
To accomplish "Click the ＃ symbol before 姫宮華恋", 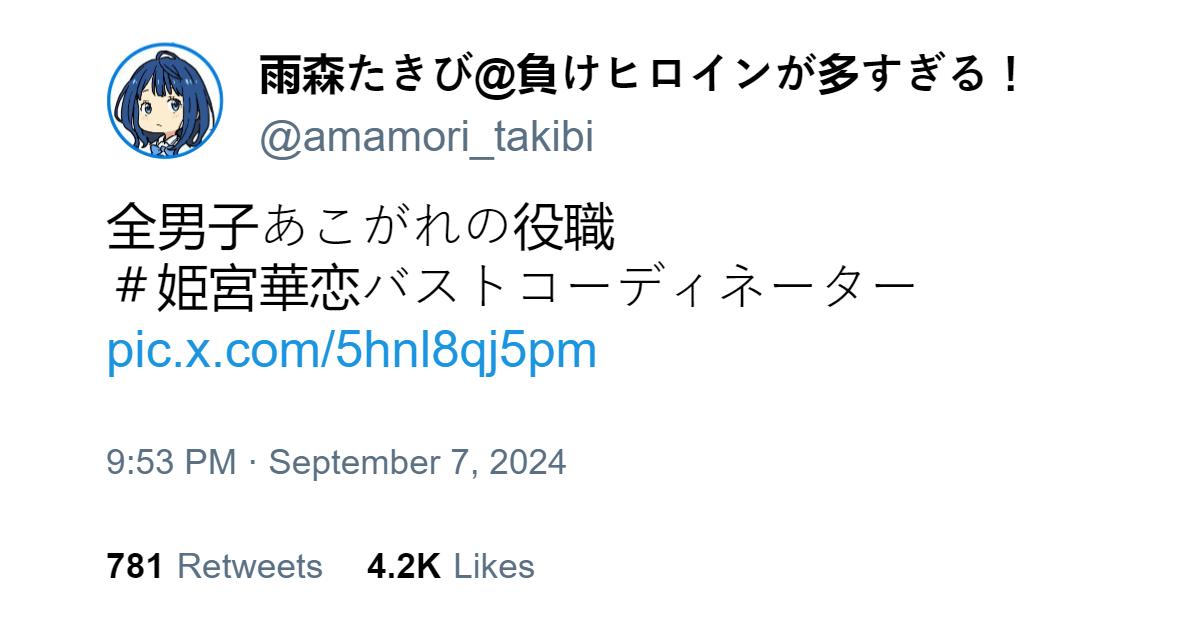I will point(132,289).
